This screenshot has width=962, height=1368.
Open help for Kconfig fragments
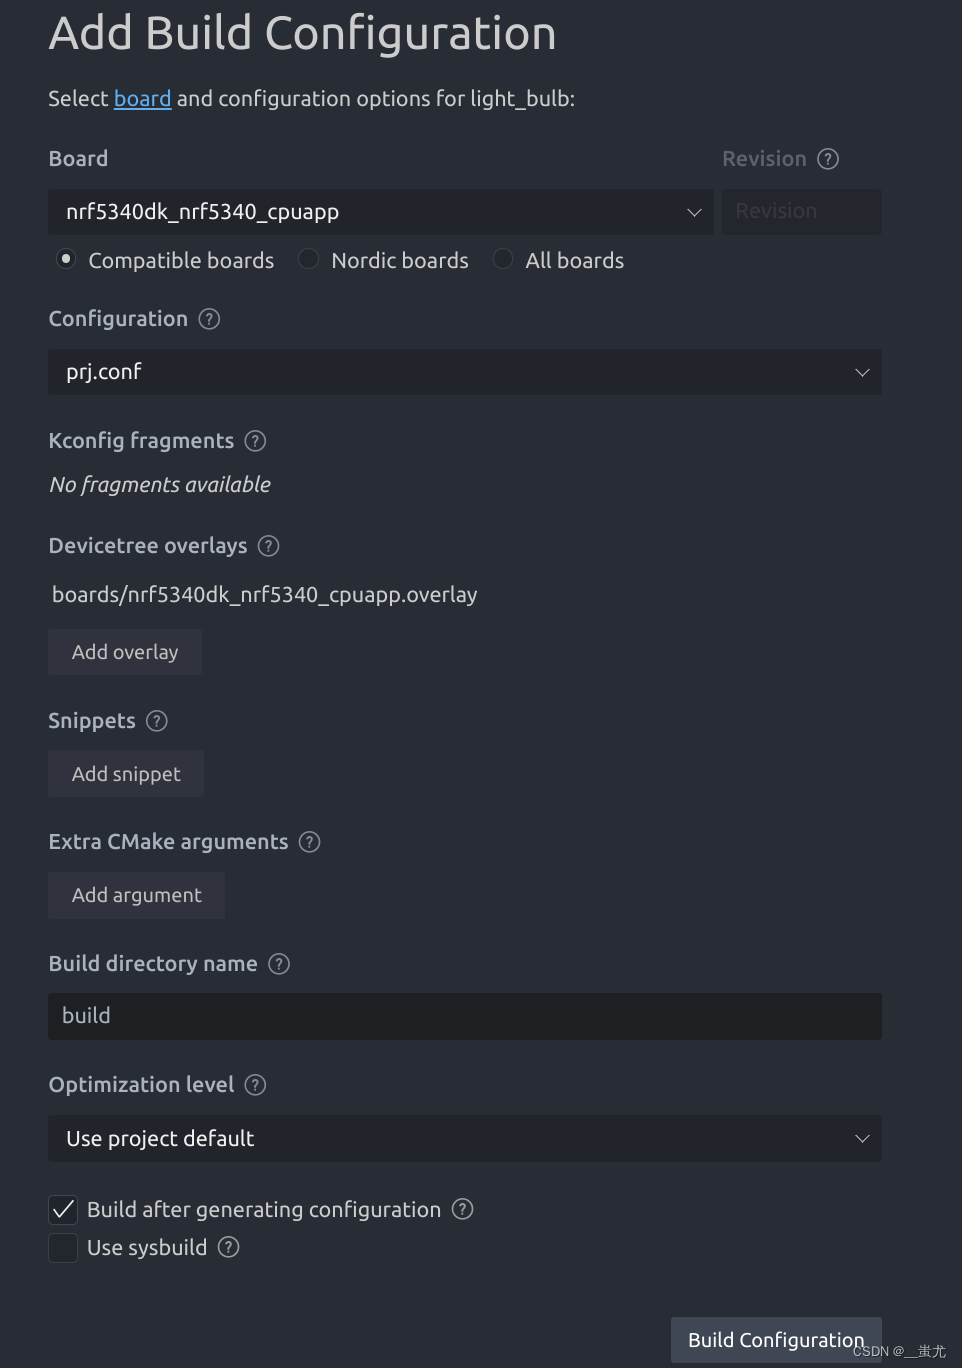tap(255, 441)
